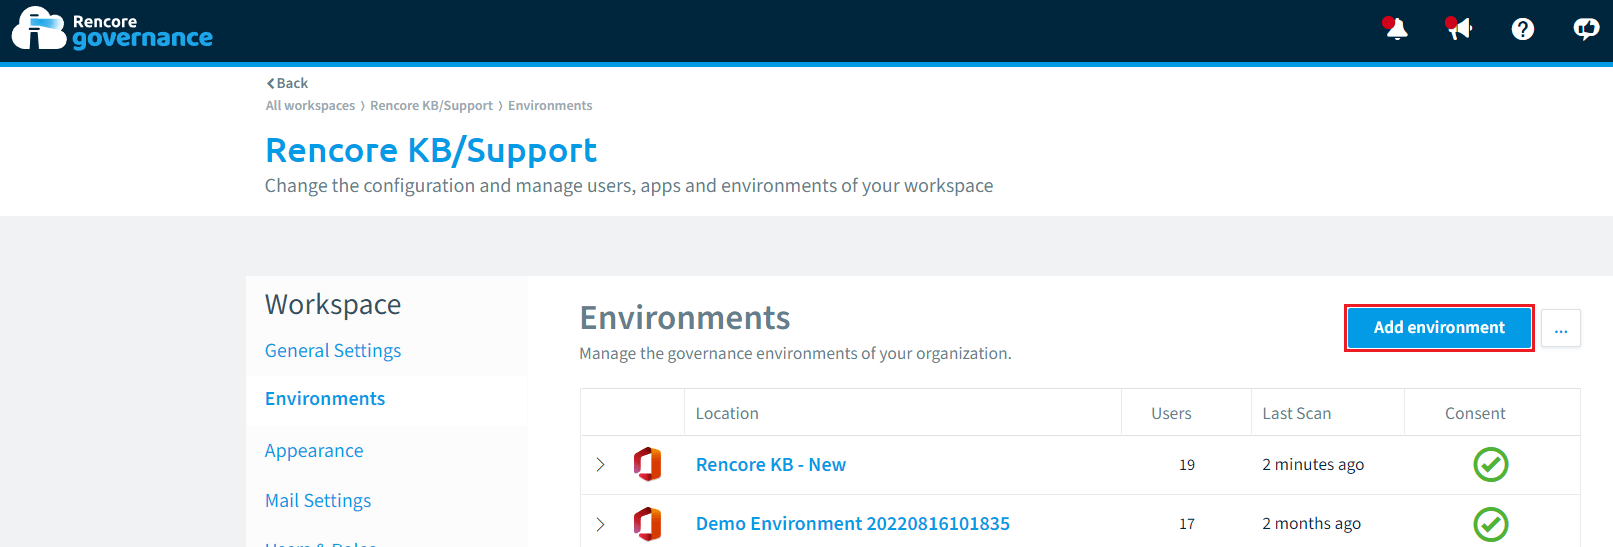Click the "2 months ago" last scan cell

pyautogui.click(x=1311, y=524)
